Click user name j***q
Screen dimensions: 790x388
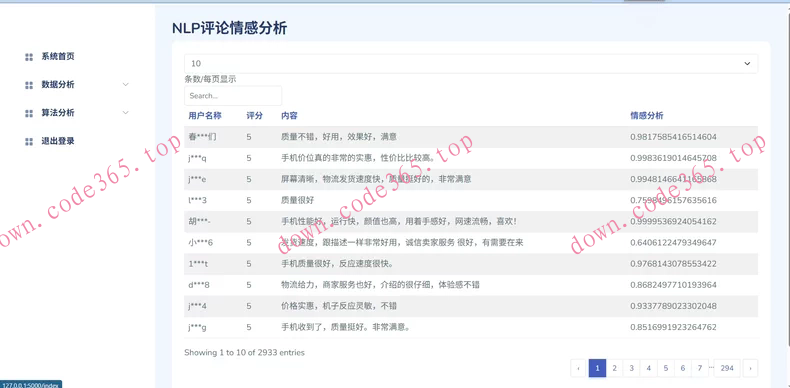[197, 158]
